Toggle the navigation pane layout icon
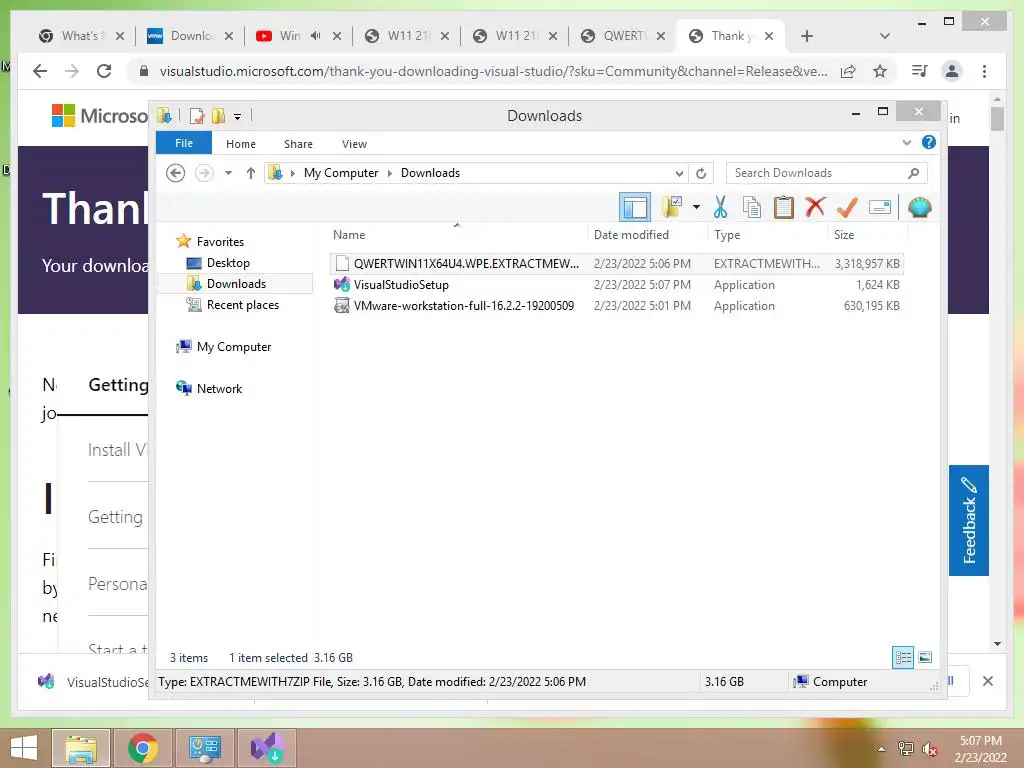 click(635, 208)
